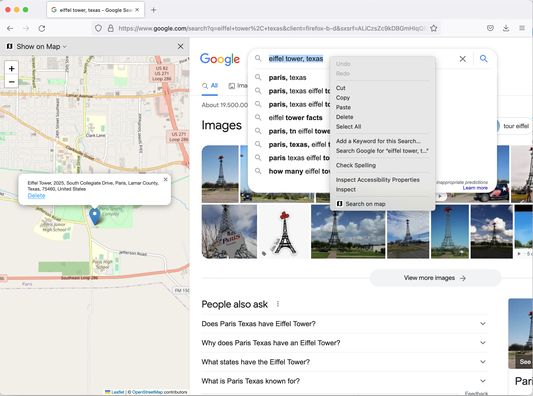Choose Select All in context menu
533x396 pixels.
(382, 126)
